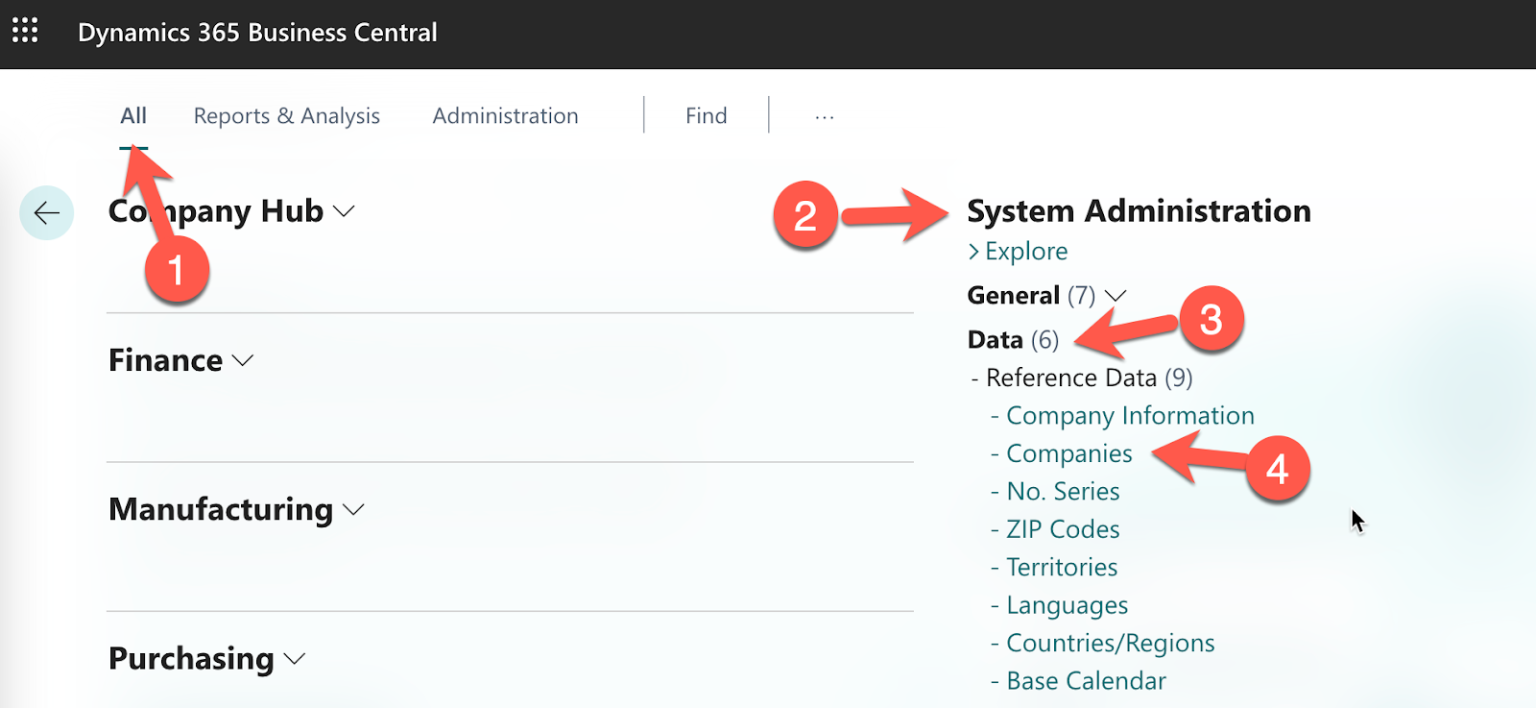Open the Find menu item
The width and height of the screenshot is (1536, 708).
(x=706, y=115)
